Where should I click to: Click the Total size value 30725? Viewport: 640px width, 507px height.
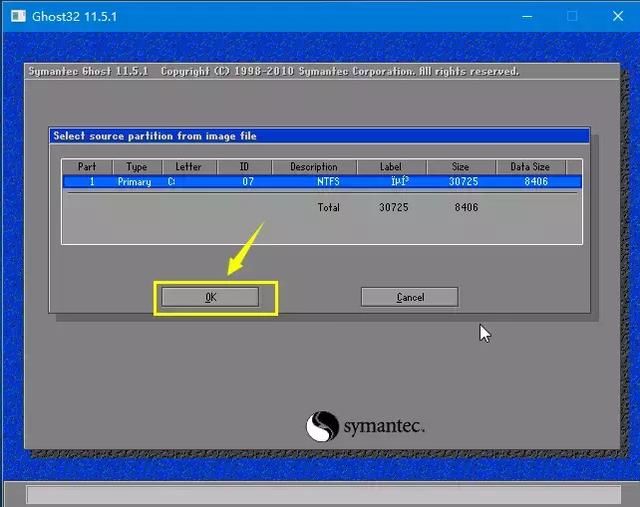(x=394, y=208)
